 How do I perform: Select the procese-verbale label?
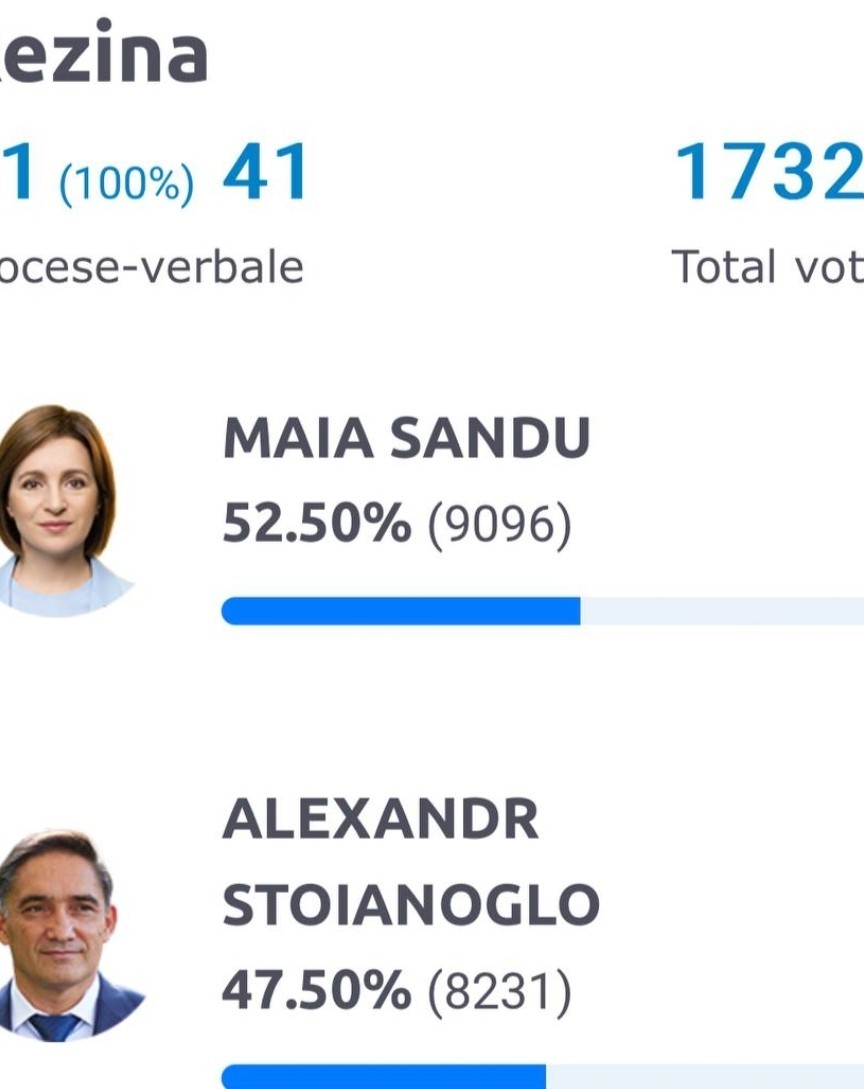151,267
